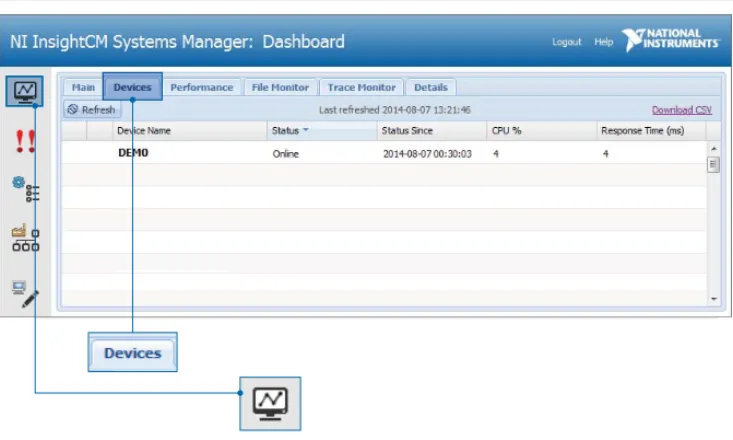
Task: Select the DEMO device name cell
Action: pyautogui.click(x=133, y=153)
